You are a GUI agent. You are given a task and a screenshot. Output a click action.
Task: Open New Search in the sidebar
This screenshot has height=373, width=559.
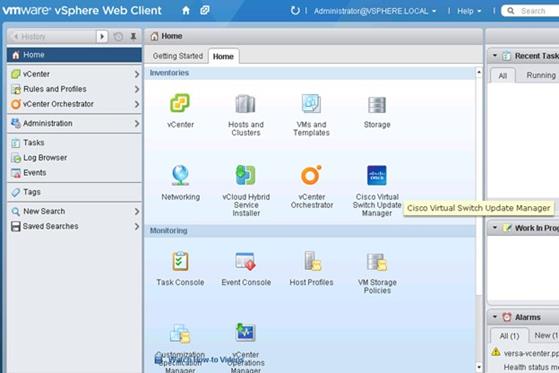click(x=74, y=211)
